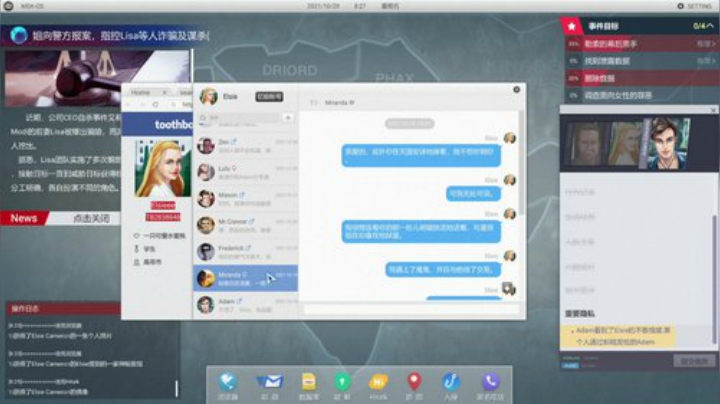Click the gavel news image
720x404 pixels.
(x=96, y=78)
